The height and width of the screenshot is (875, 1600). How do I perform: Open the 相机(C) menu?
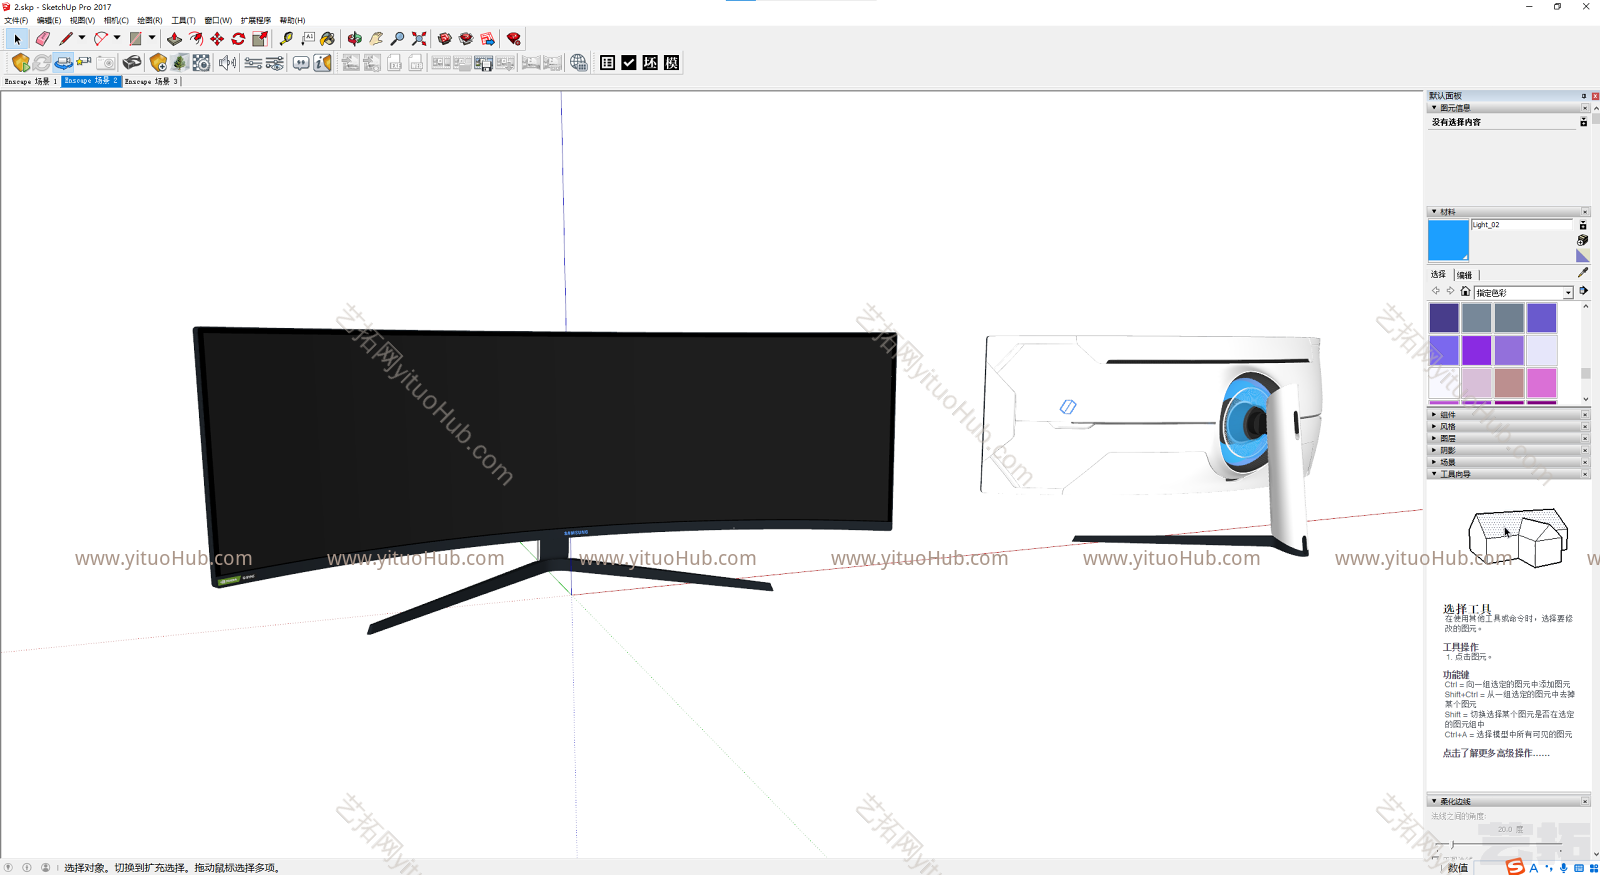(116, 20)
